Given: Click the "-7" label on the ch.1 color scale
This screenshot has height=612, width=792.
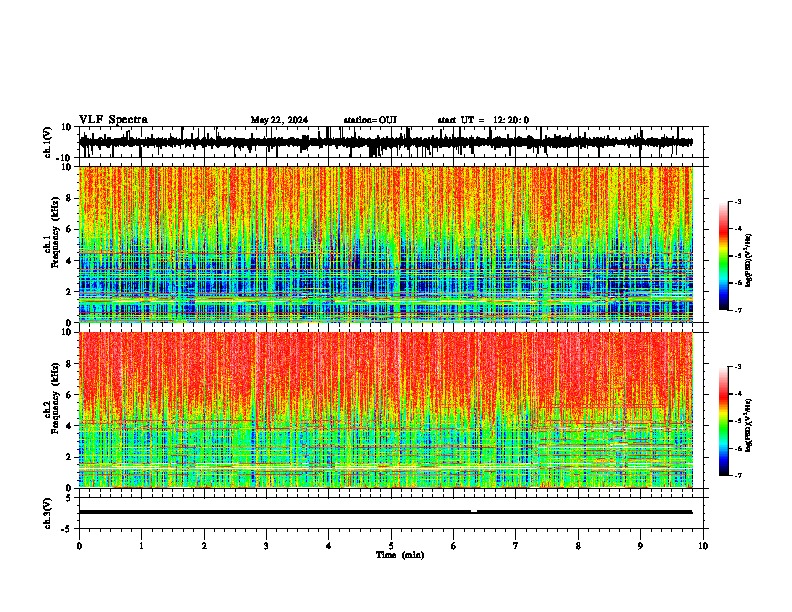Looking at the screenshot, I should (x=738, y=310).
